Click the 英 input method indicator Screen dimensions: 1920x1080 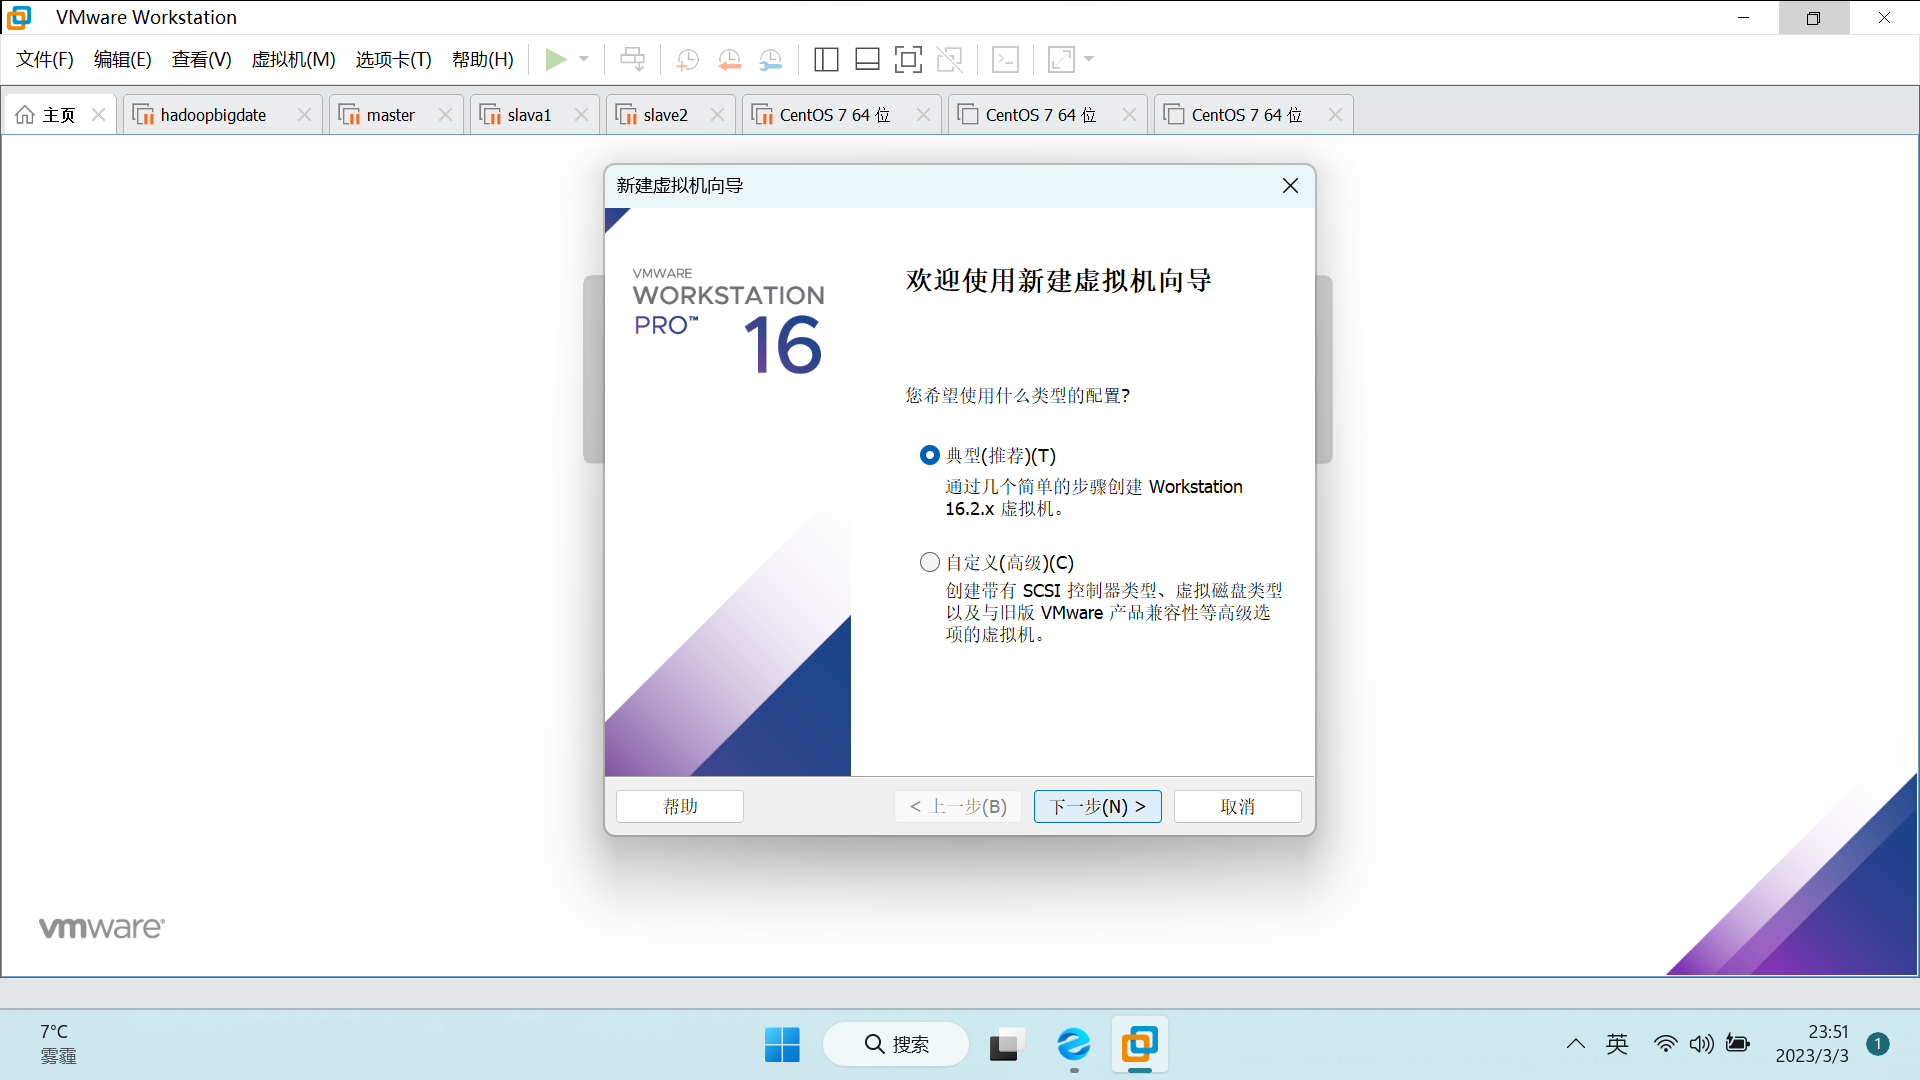1617,1045
